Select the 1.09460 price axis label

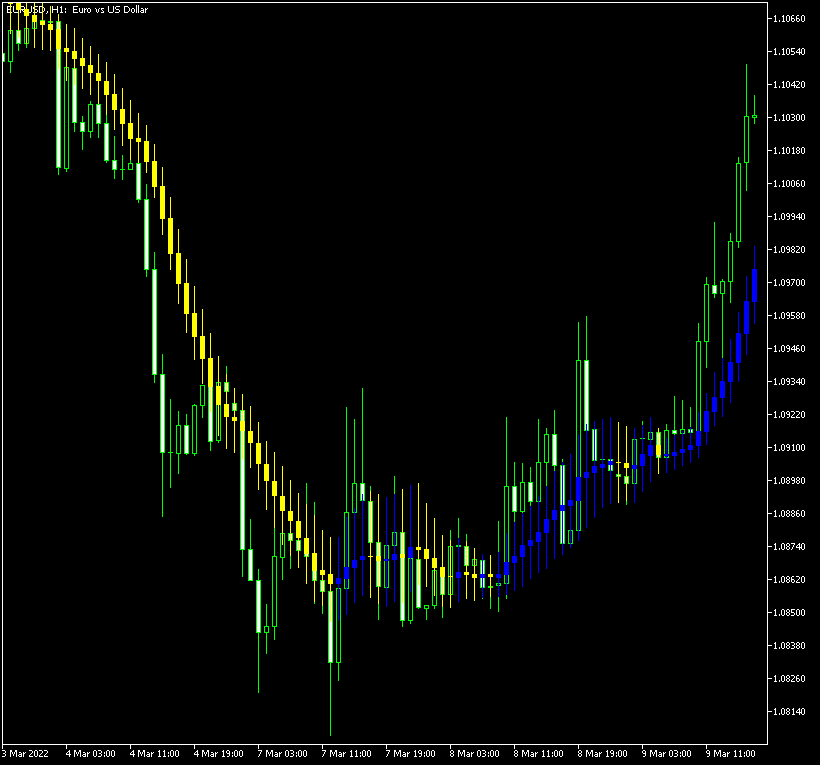click(x=791, y=349)
